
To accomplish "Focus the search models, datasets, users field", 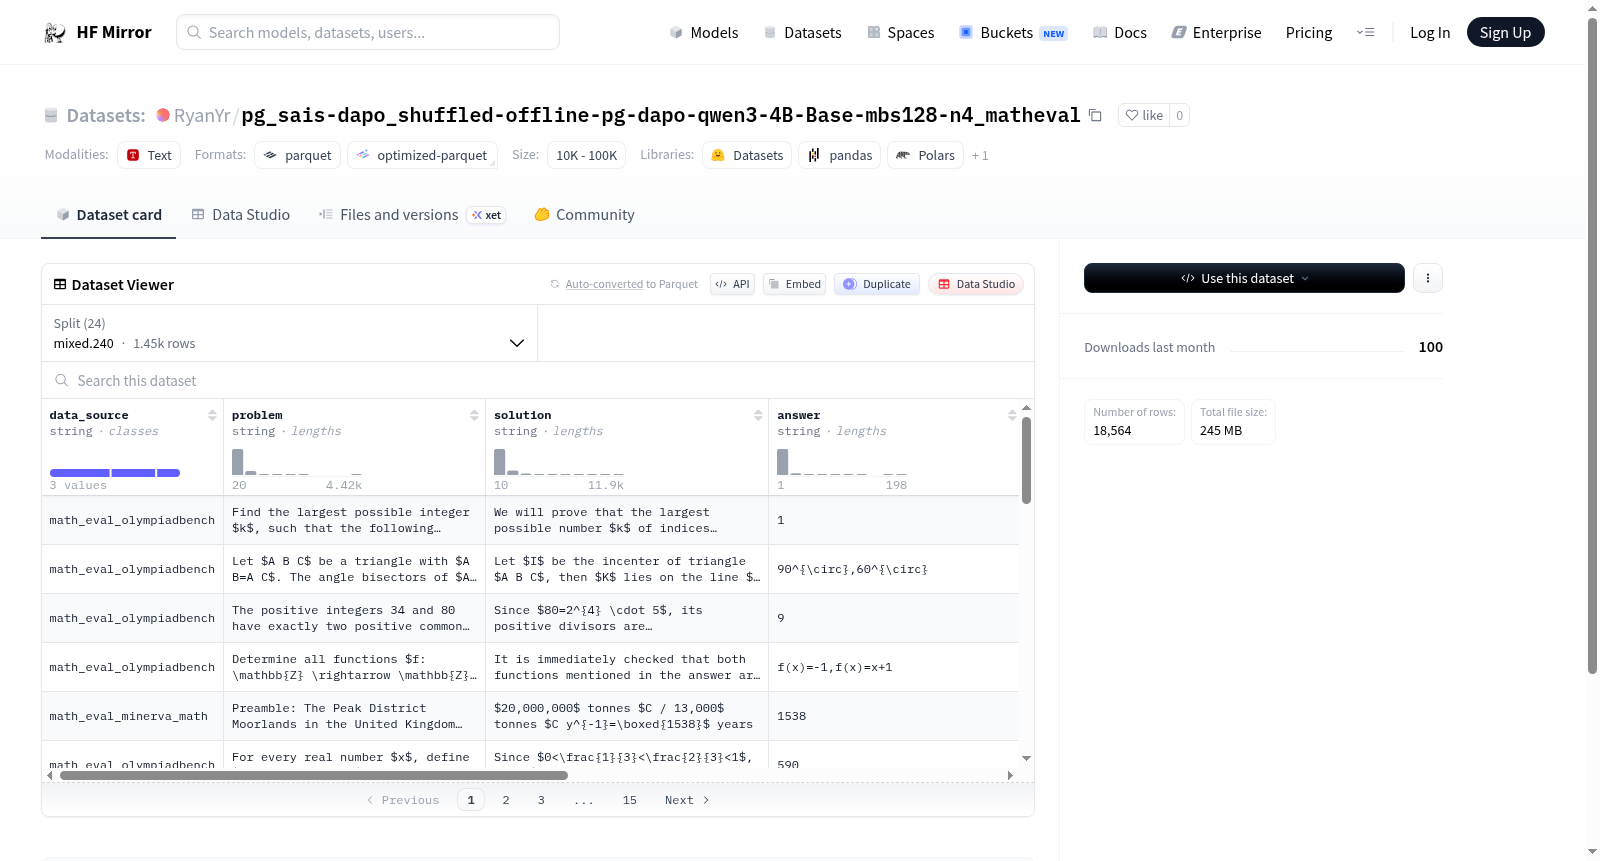I will 368,32.
